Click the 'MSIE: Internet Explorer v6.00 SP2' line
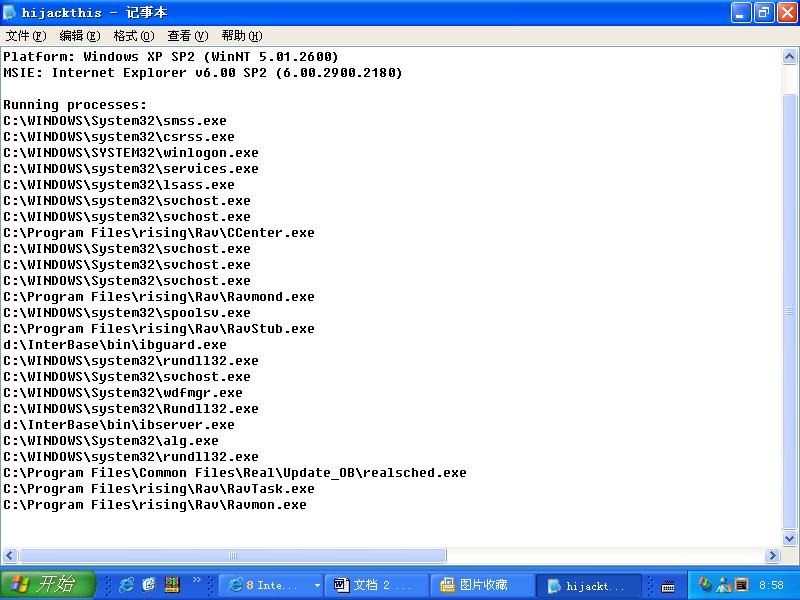 click(203, 72)
